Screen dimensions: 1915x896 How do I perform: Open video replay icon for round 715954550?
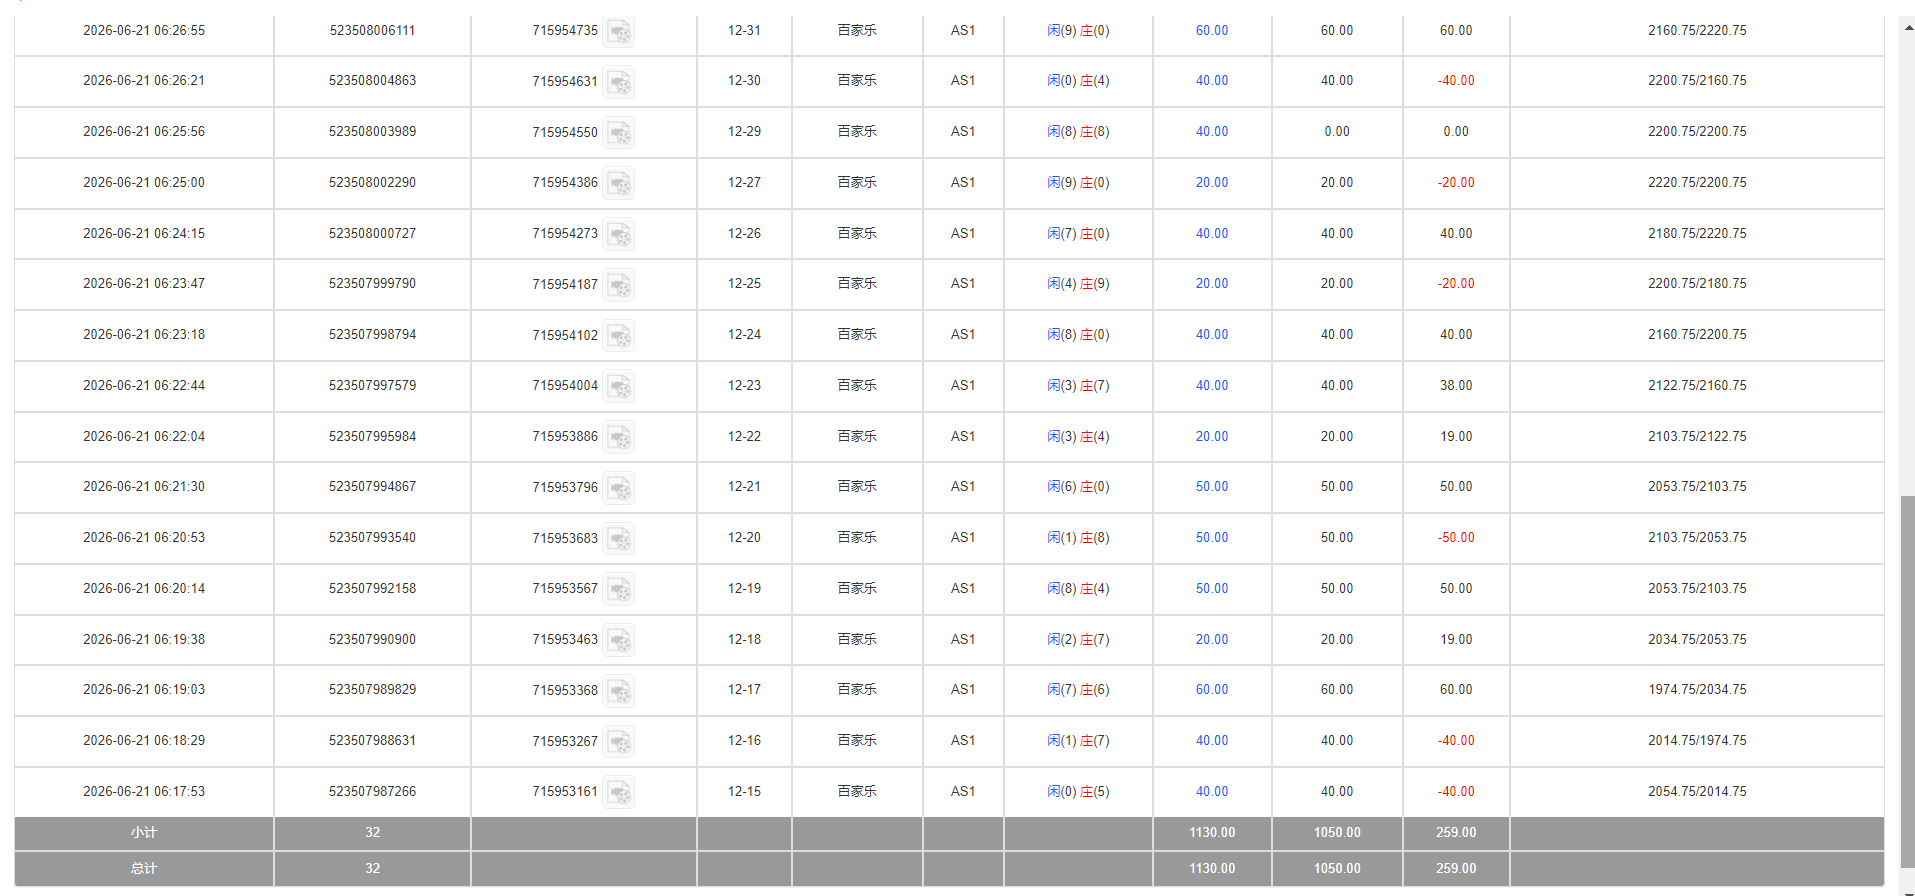(x=619, y=133)
